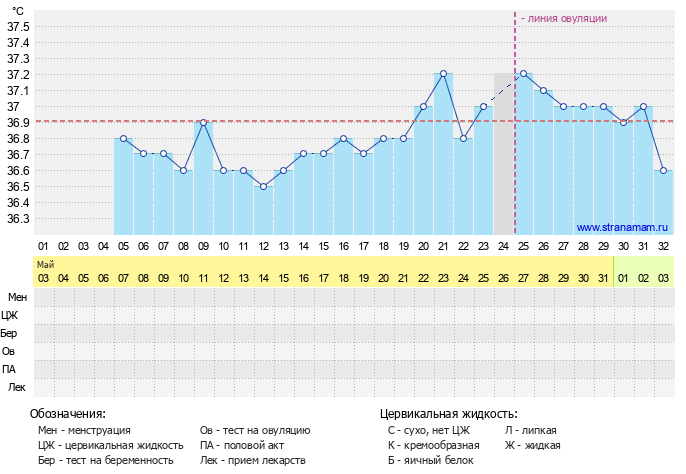Click the 37.5 label on the temperature axis
The height and width of the screenshot is (474, 686).
[19, 27]
